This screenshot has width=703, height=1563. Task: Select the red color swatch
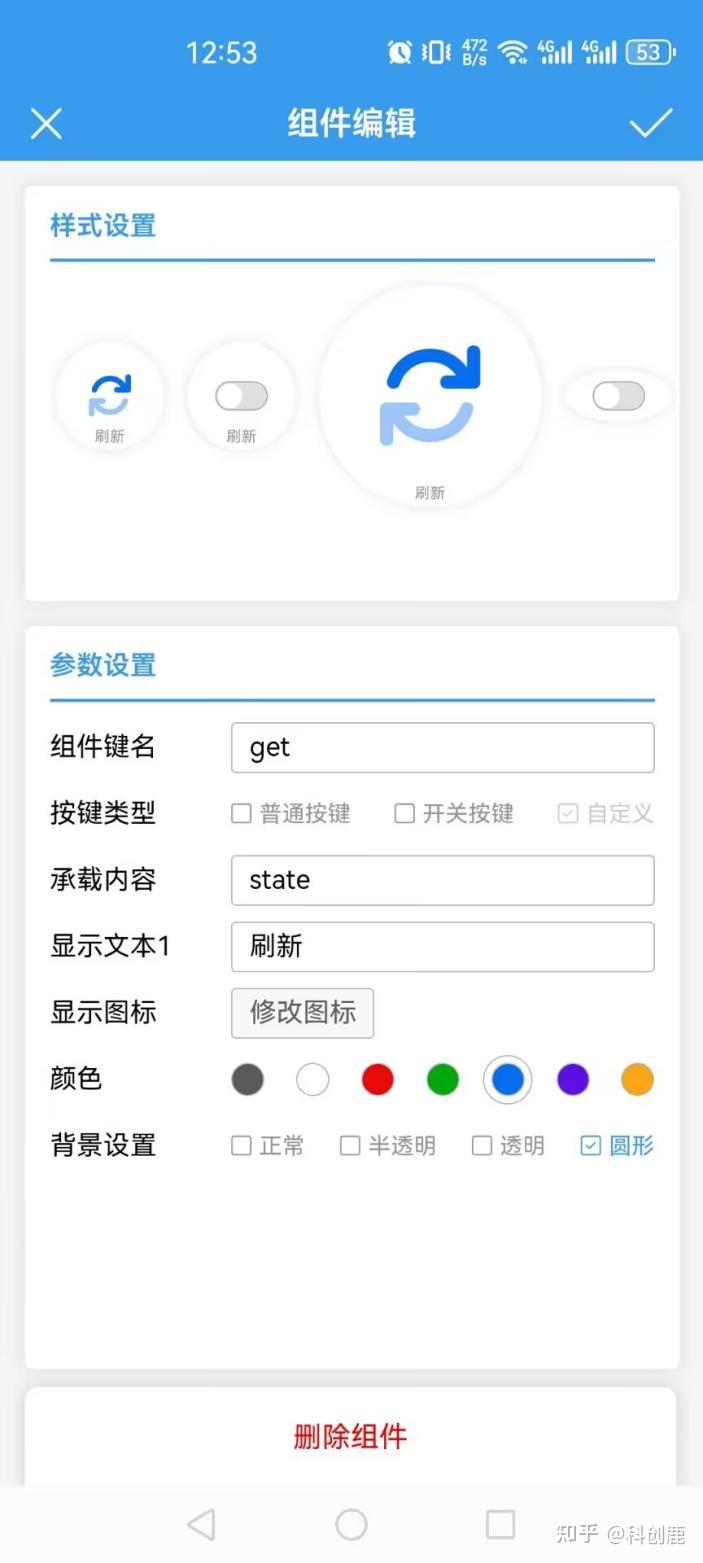[x=377, y=1079]
